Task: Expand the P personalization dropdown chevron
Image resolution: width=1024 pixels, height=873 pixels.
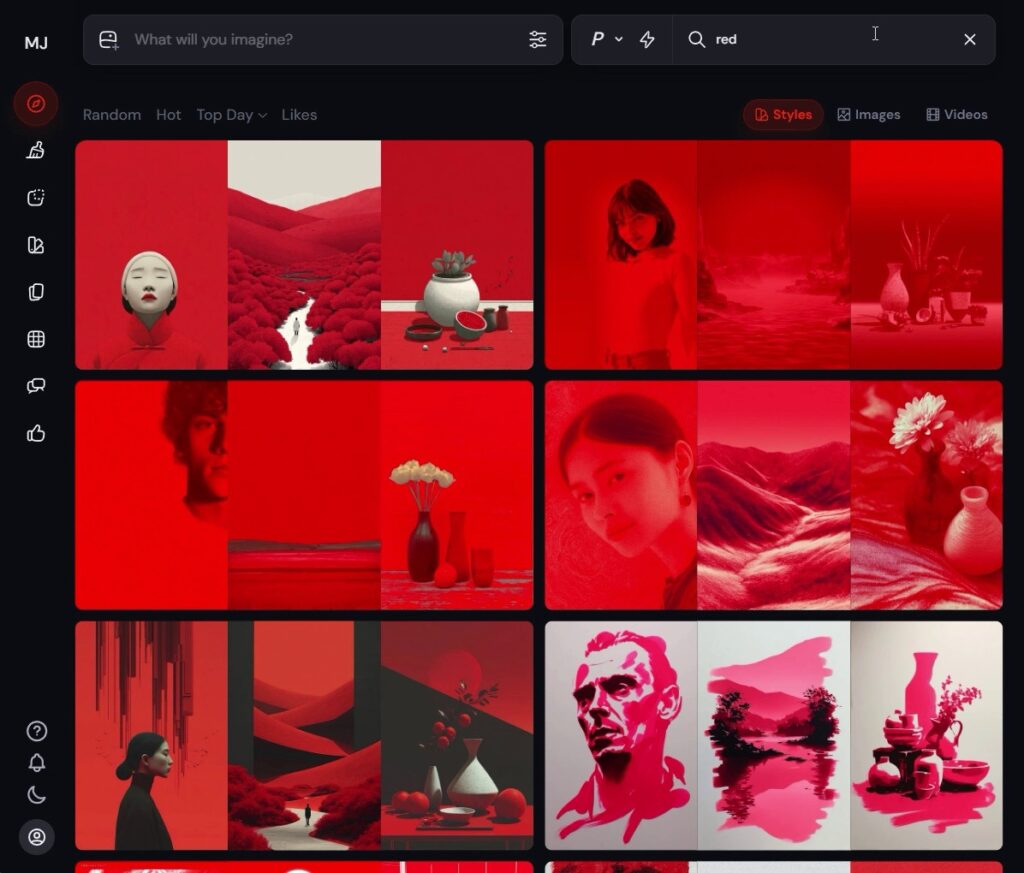Action: tap(618, 39)
